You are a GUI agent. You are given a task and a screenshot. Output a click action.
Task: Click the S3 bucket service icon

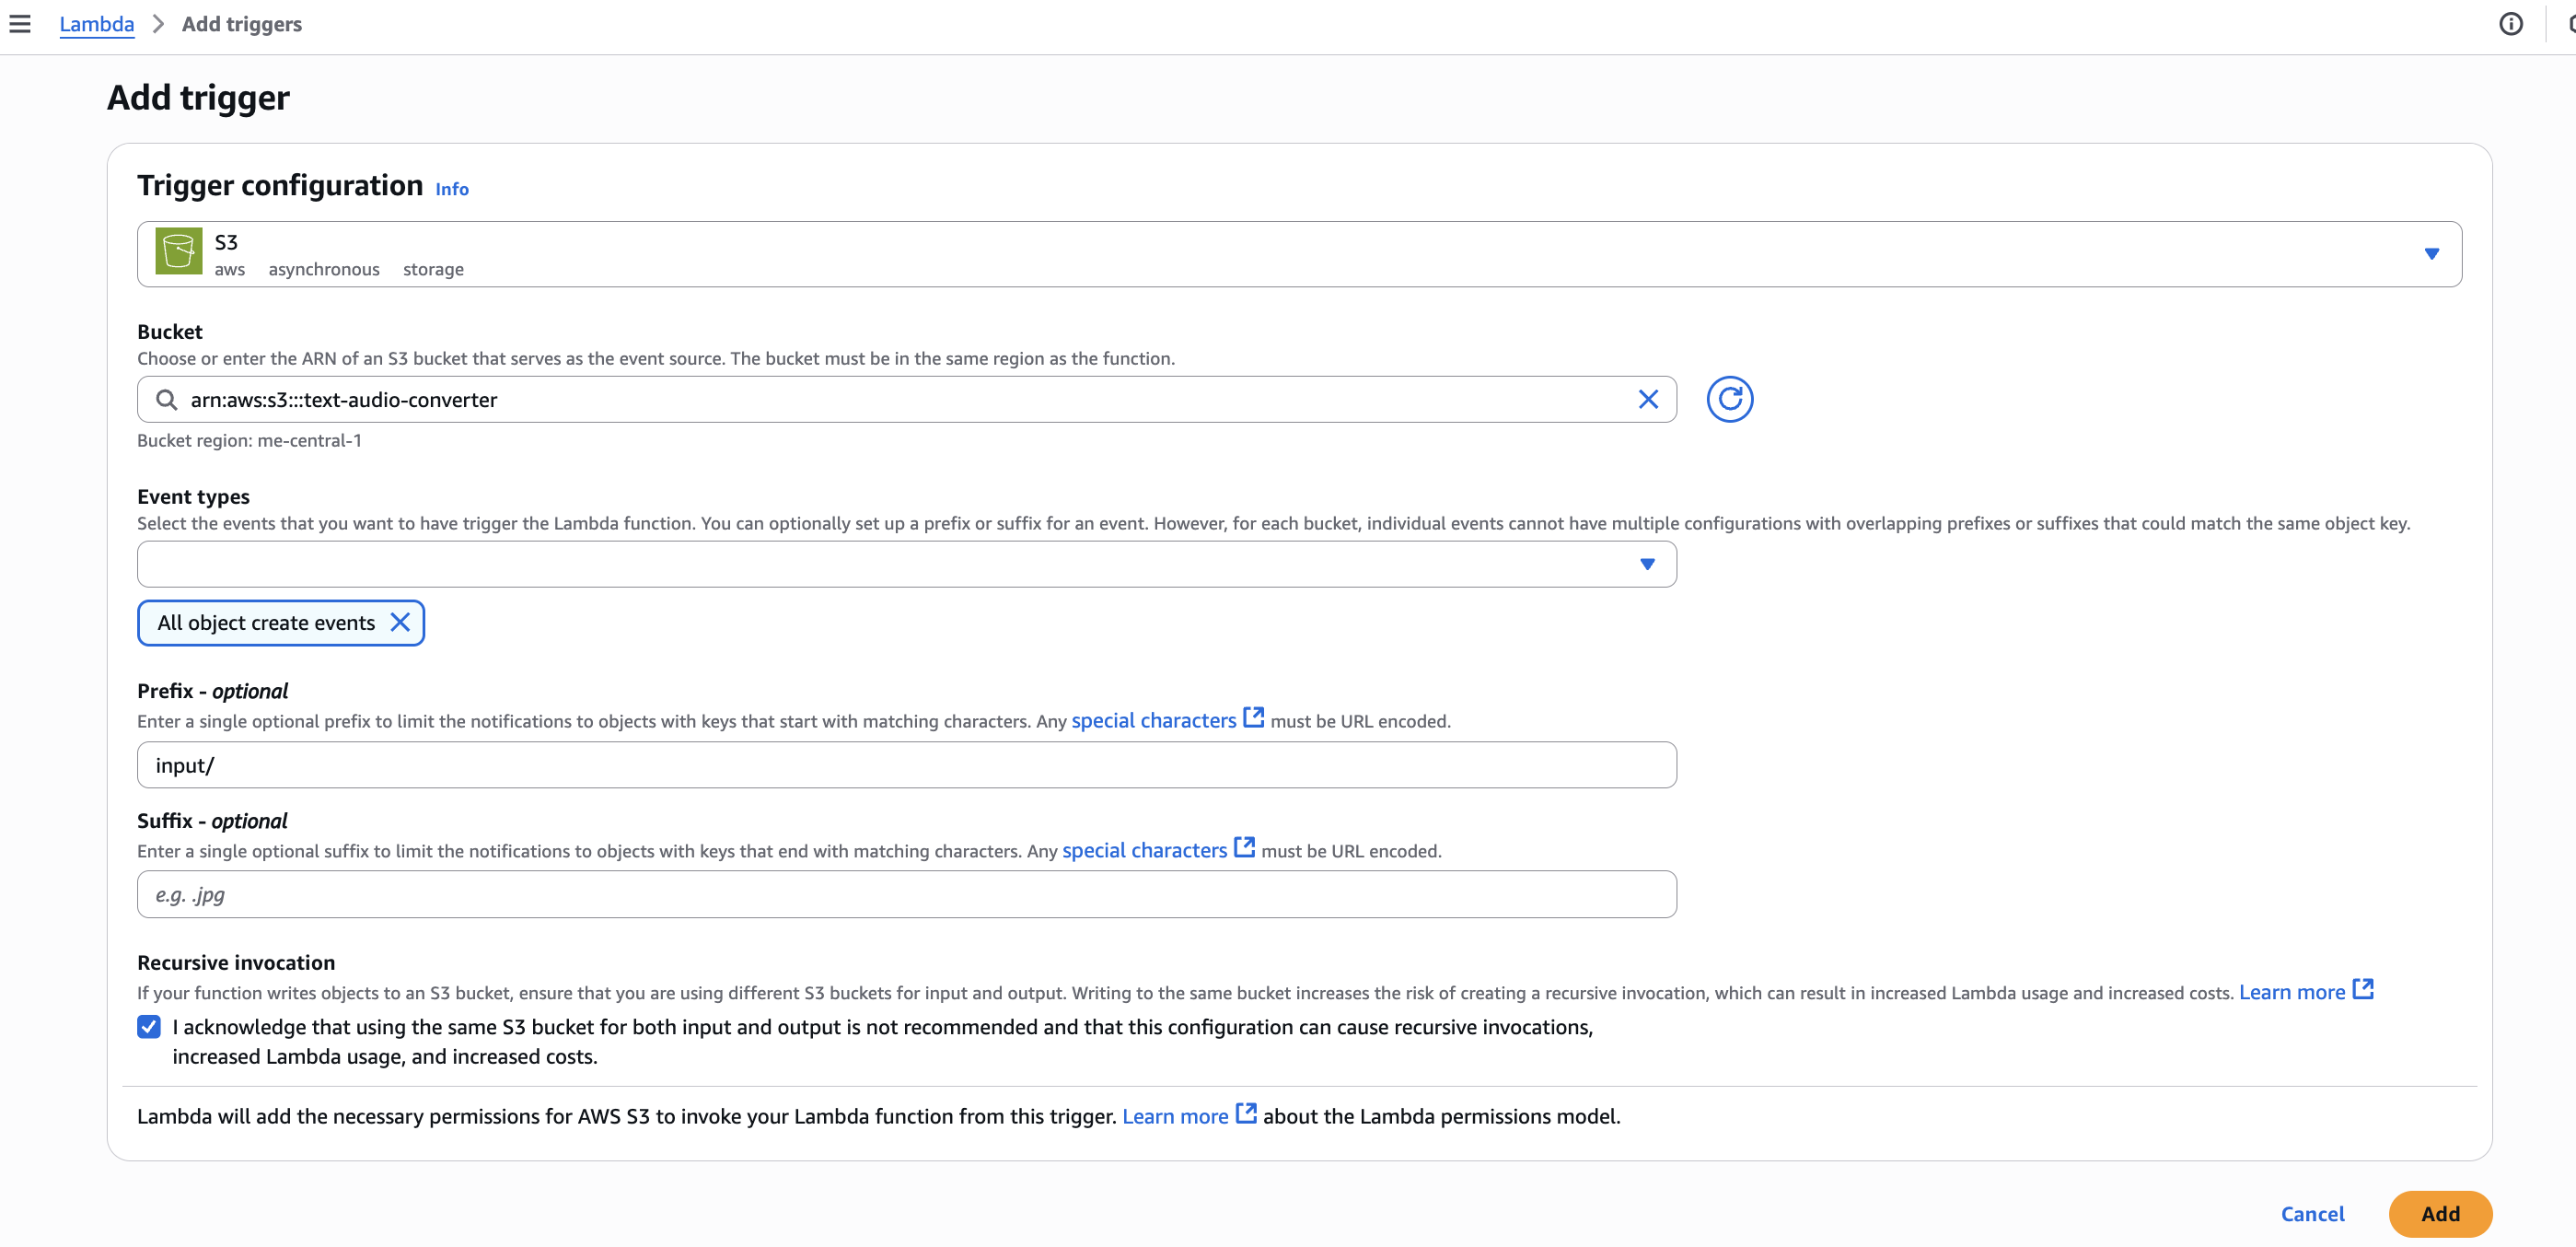[x=178, y=251]
